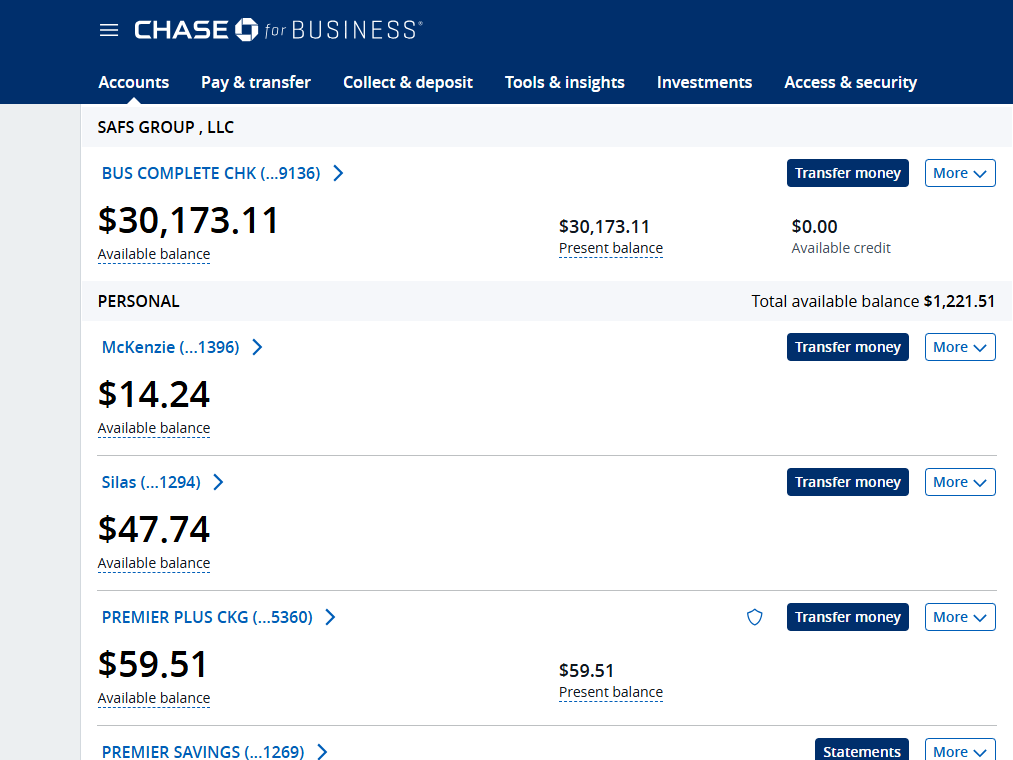The width and height of the screenshot is (1013, 760).
Task: Open the Investments menu
Action: 704,82
